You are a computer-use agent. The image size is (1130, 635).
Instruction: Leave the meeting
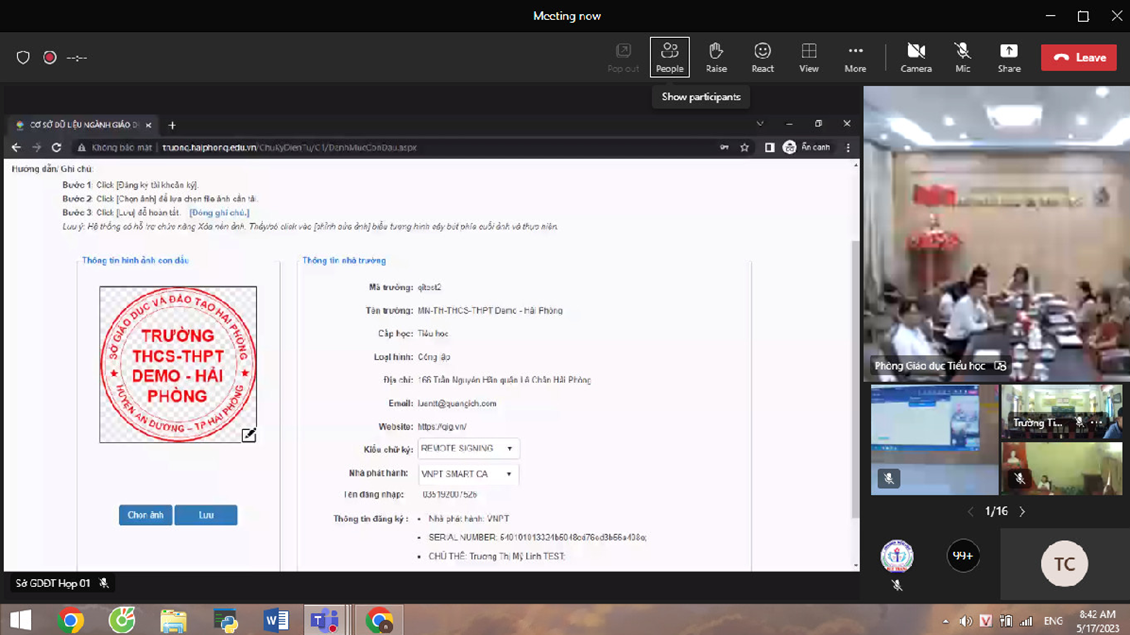[1079, 58]
